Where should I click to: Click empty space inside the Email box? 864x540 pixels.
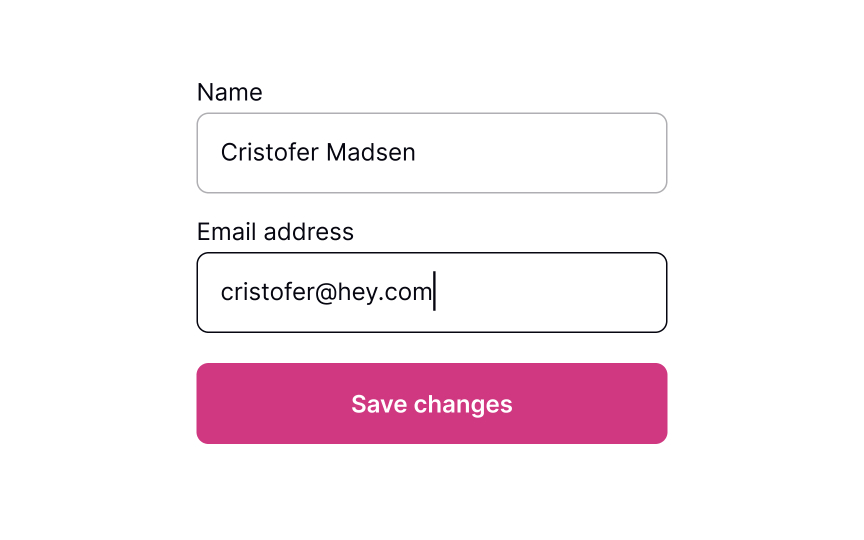[560, 292]
